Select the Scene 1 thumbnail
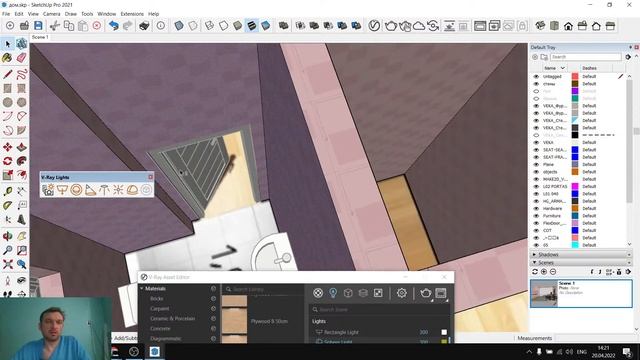Image resolution: width=640 pixels, height=360 pixels. point(544,293)
